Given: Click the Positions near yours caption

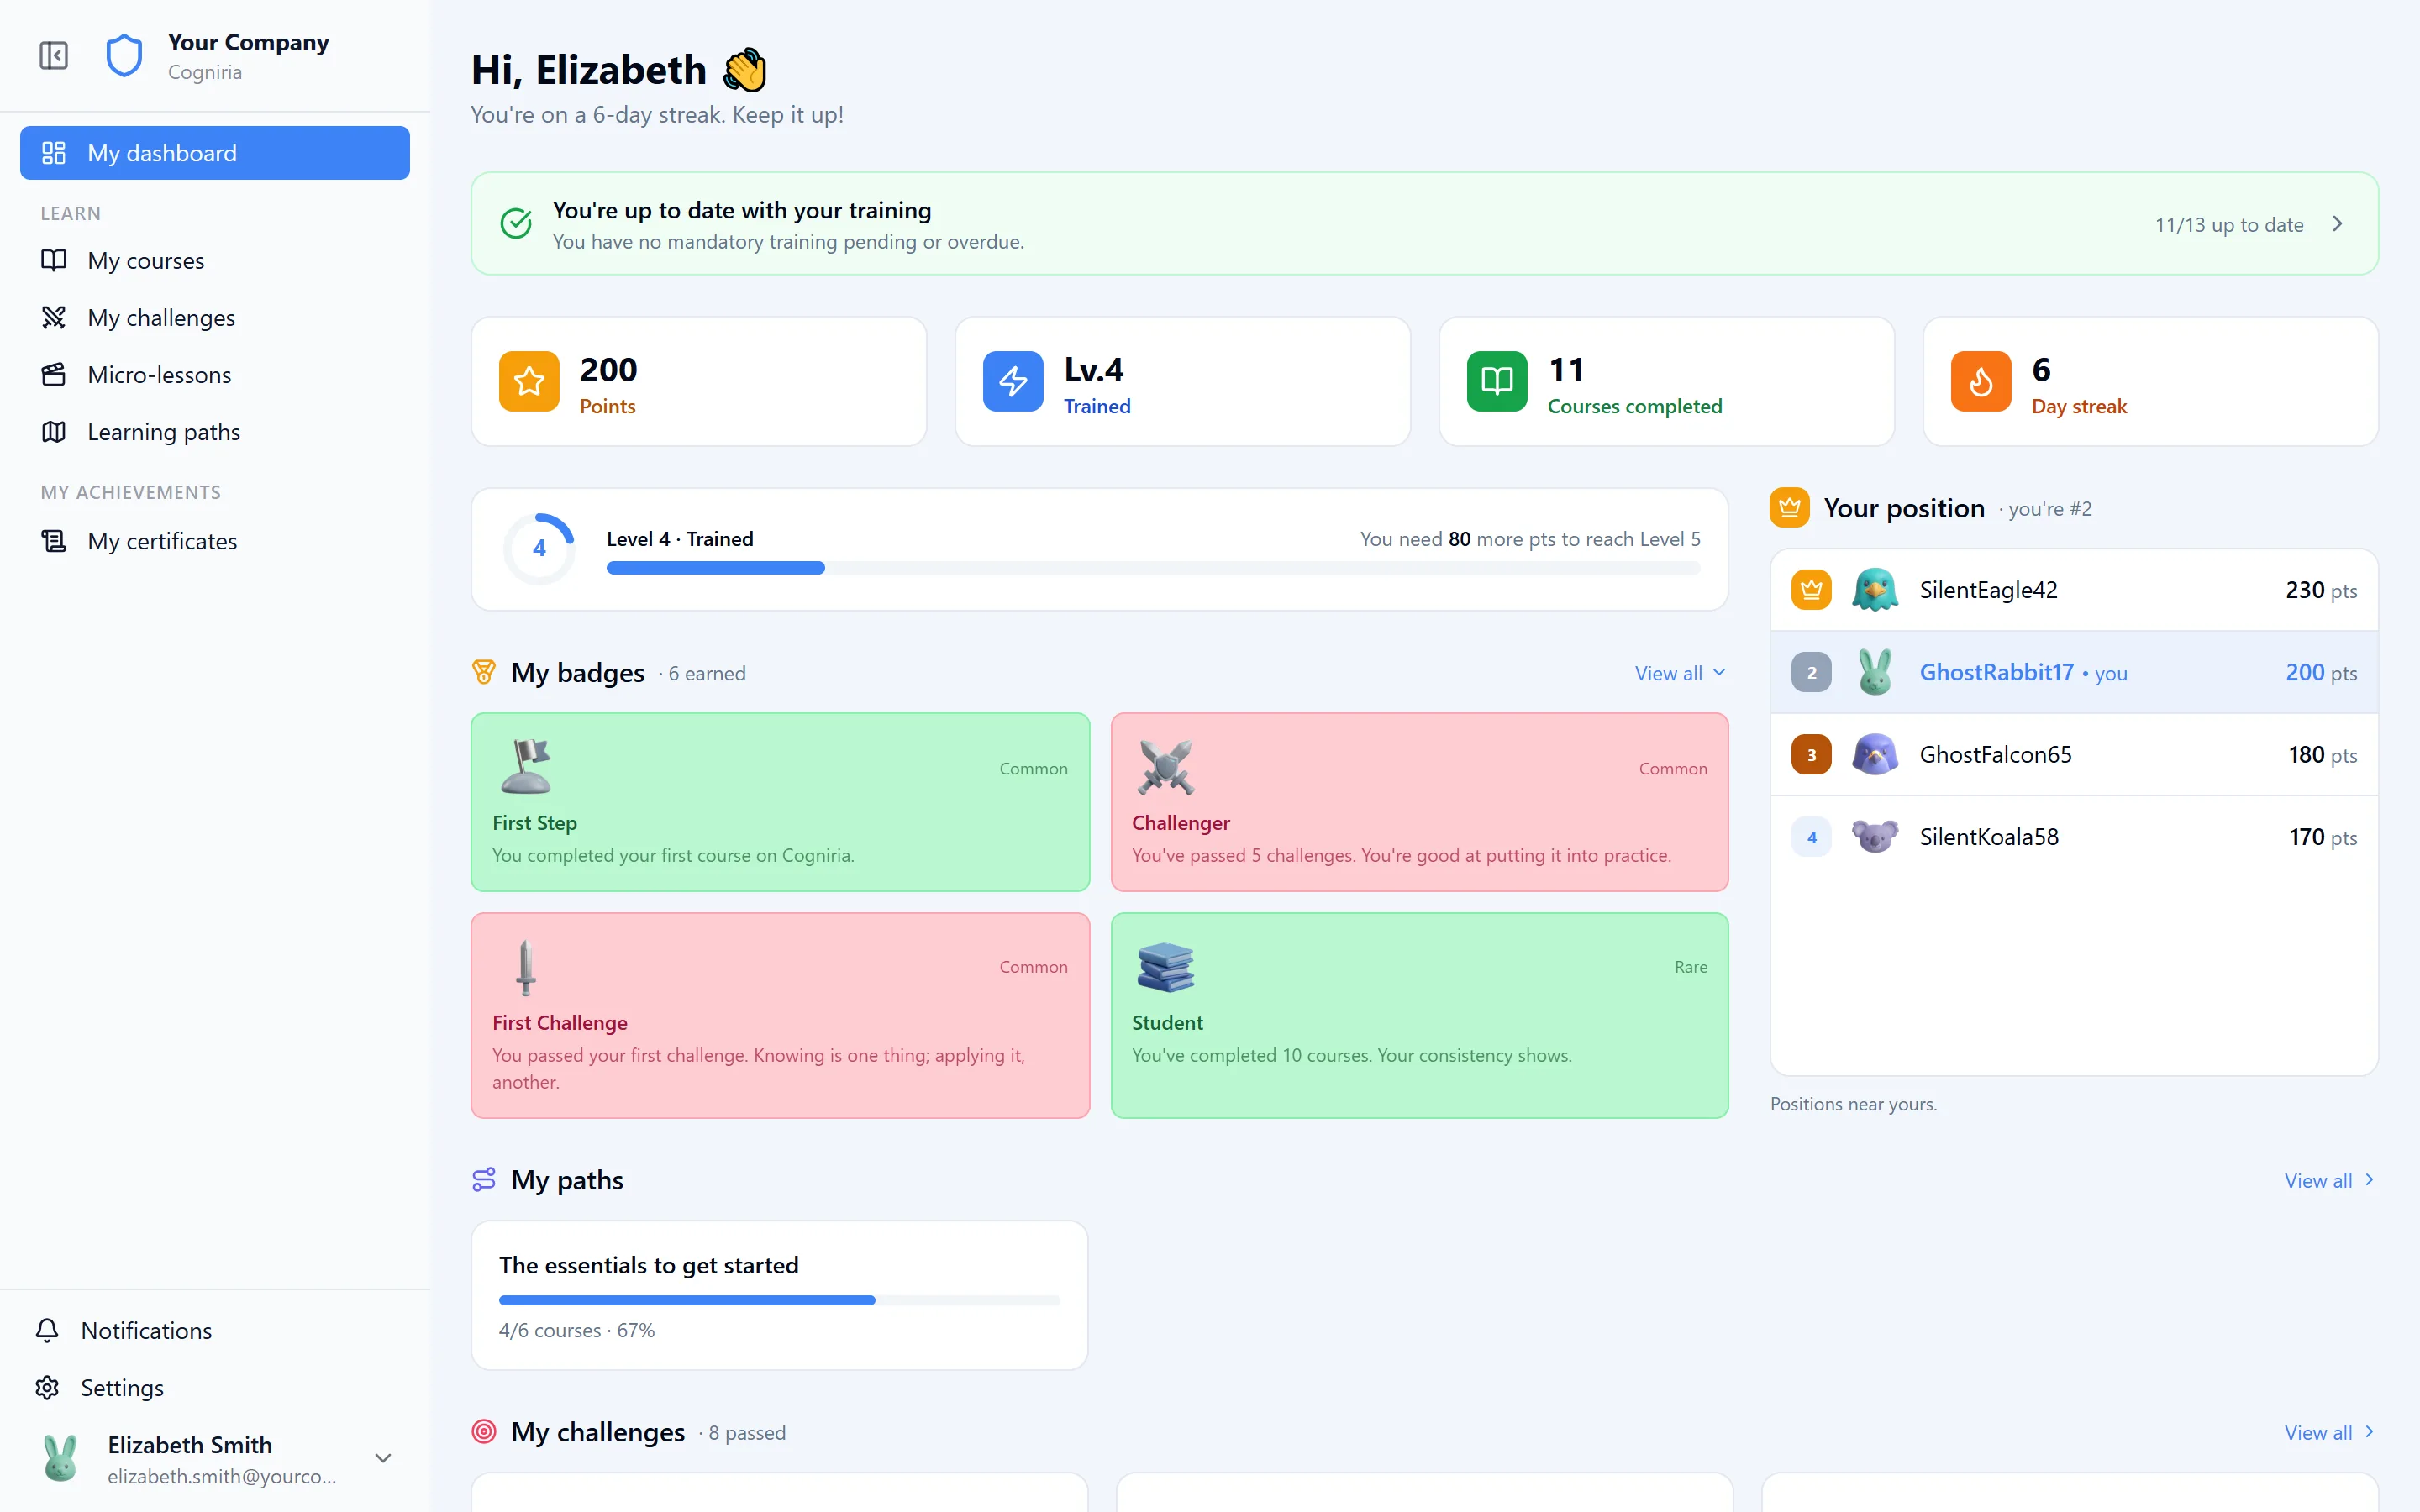Looking at the screenshot, I should click(1853, 1104).
